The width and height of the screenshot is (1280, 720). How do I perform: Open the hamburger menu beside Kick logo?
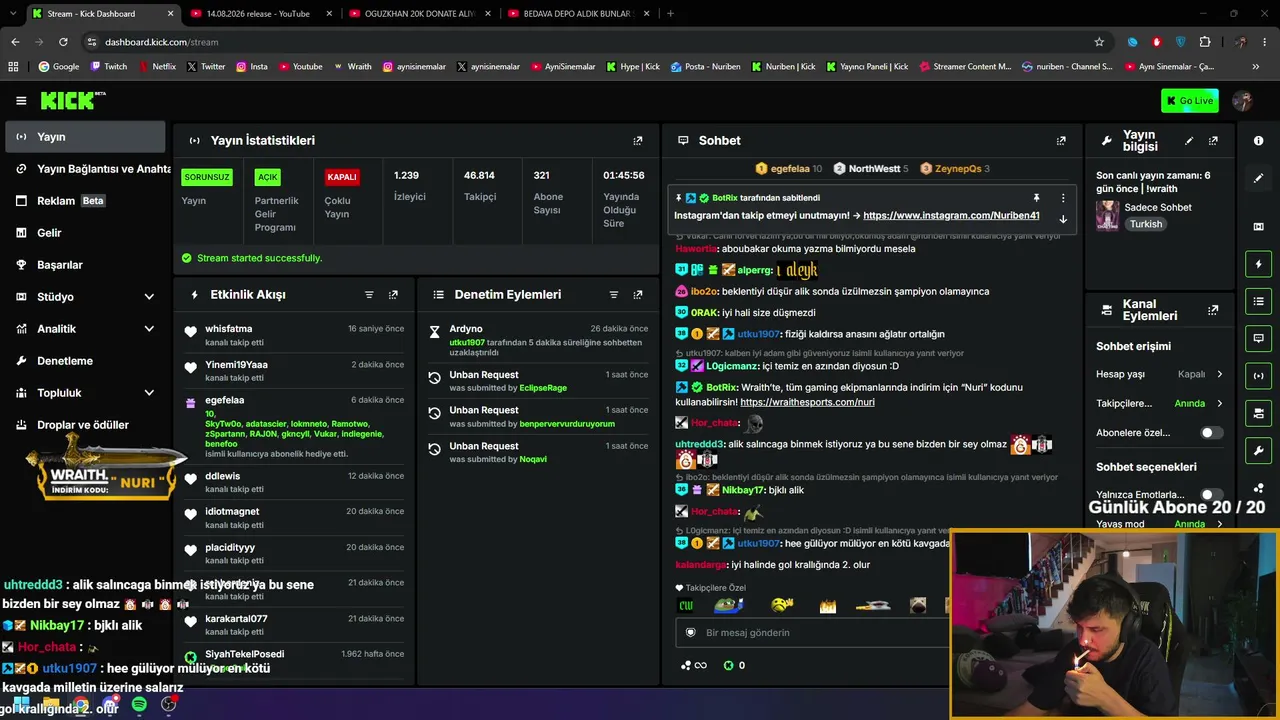[x=21, y=100]
